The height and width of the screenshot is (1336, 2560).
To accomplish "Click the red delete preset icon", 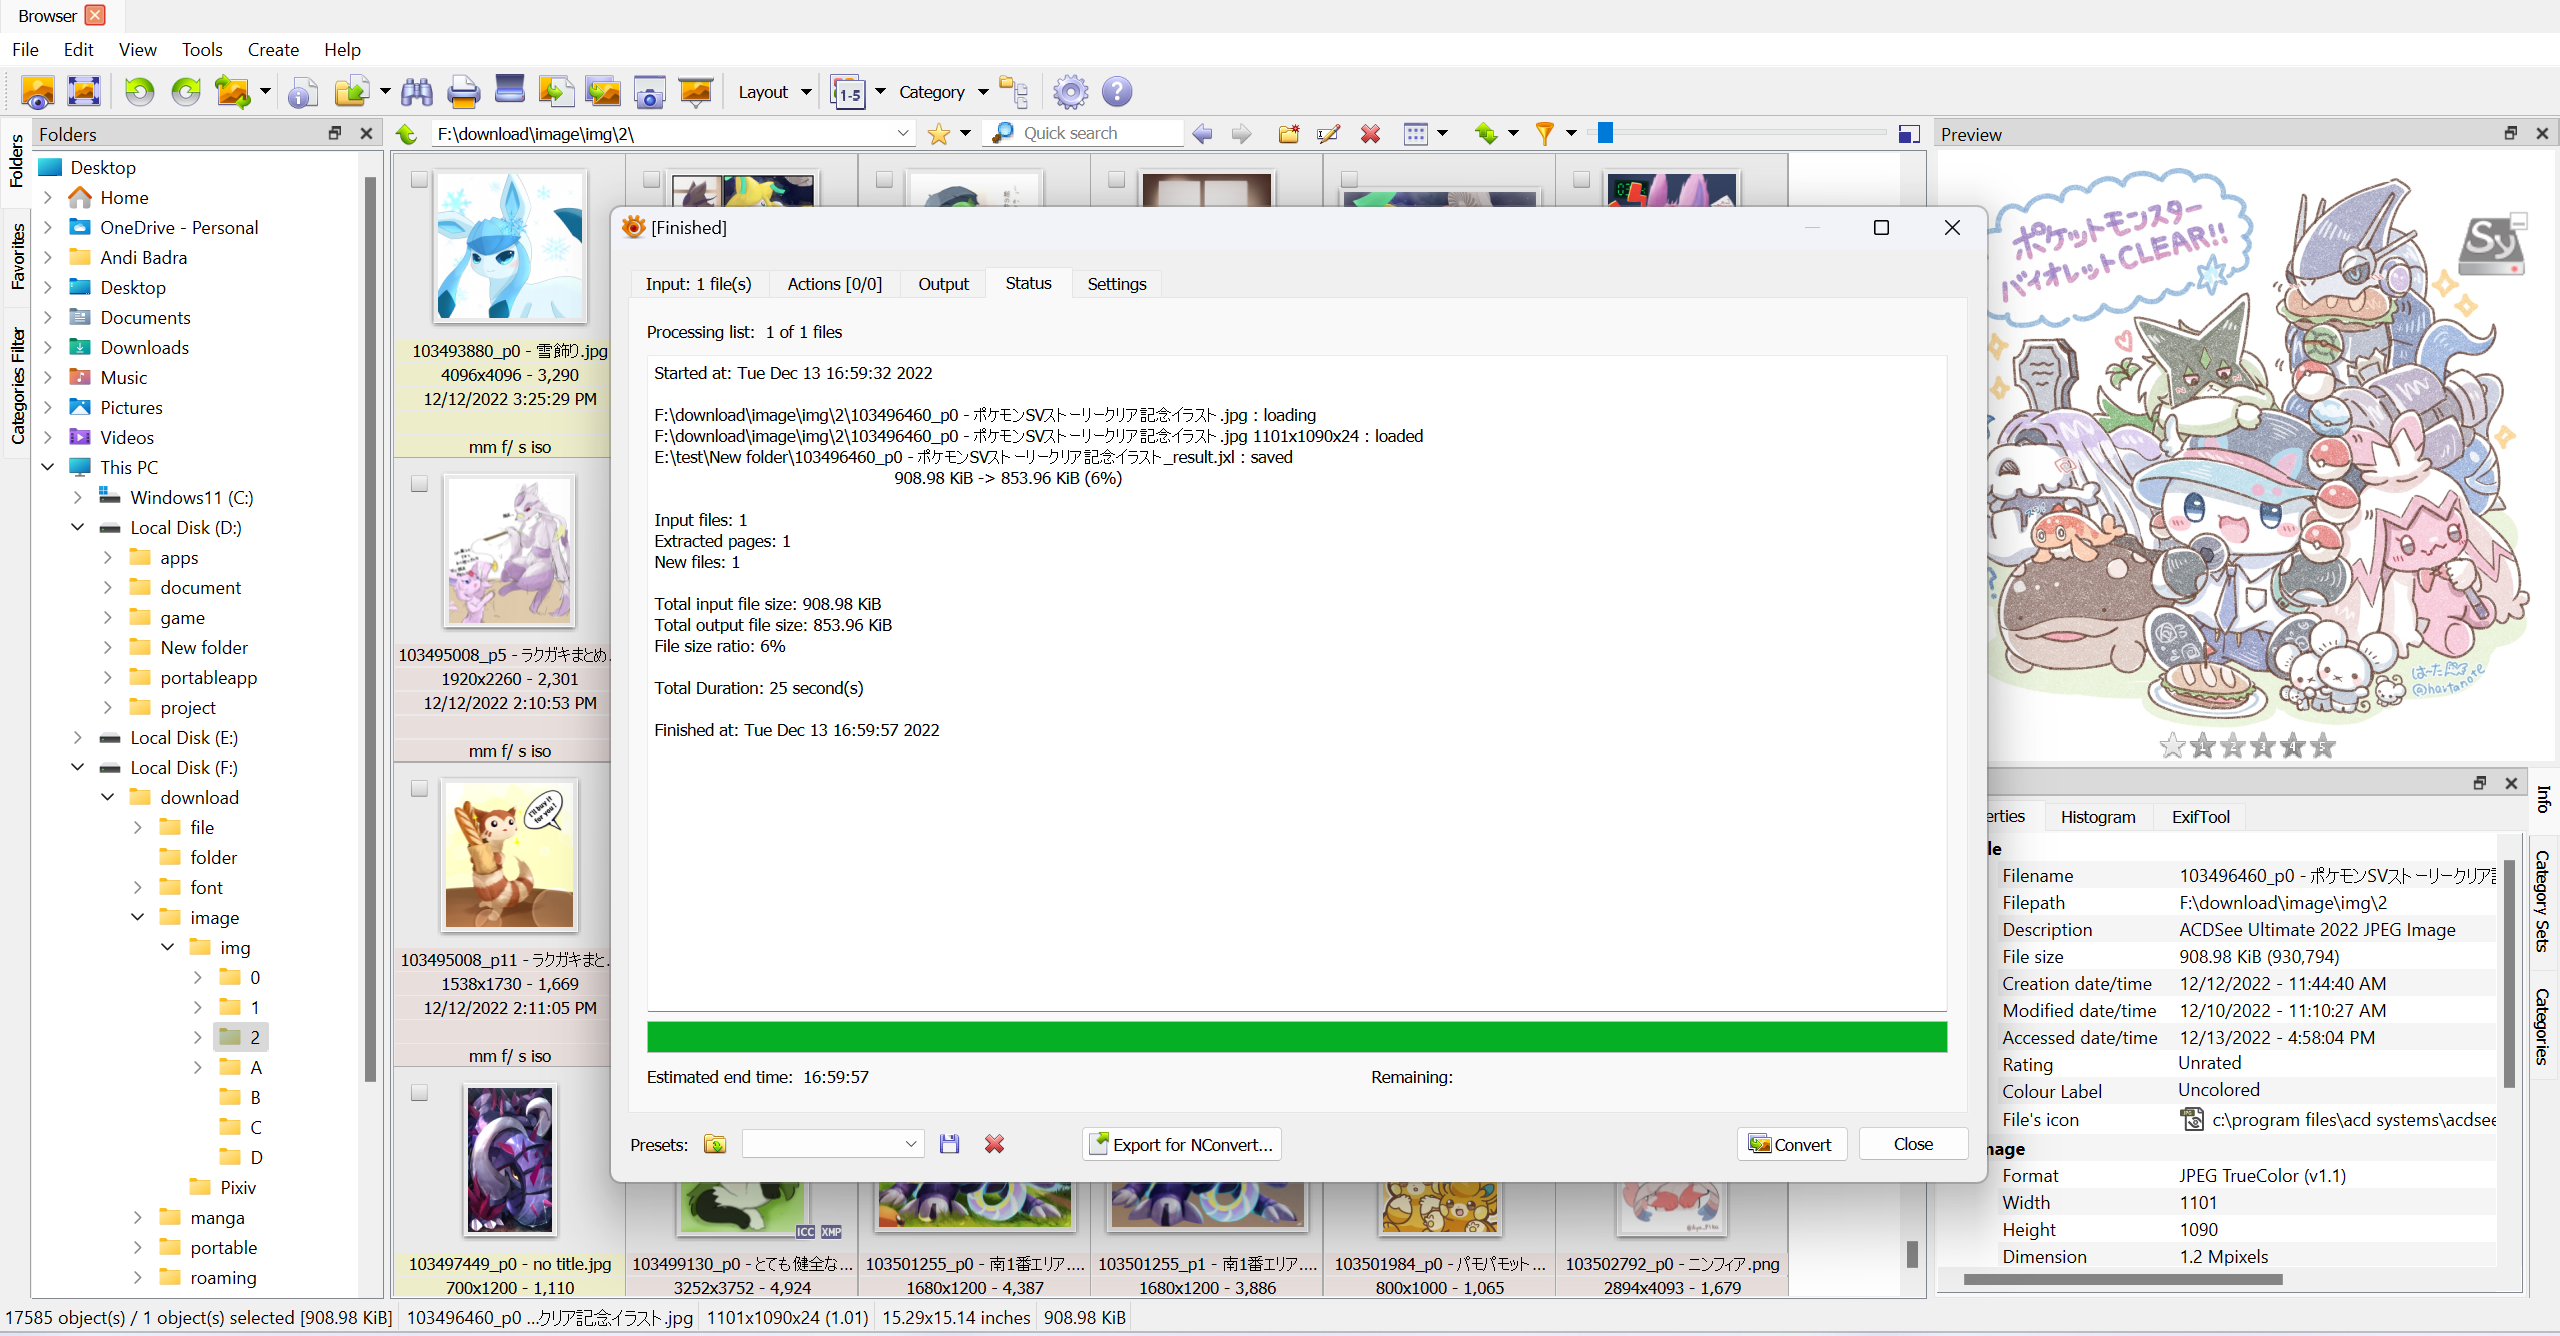I will tap(994, 1144).
